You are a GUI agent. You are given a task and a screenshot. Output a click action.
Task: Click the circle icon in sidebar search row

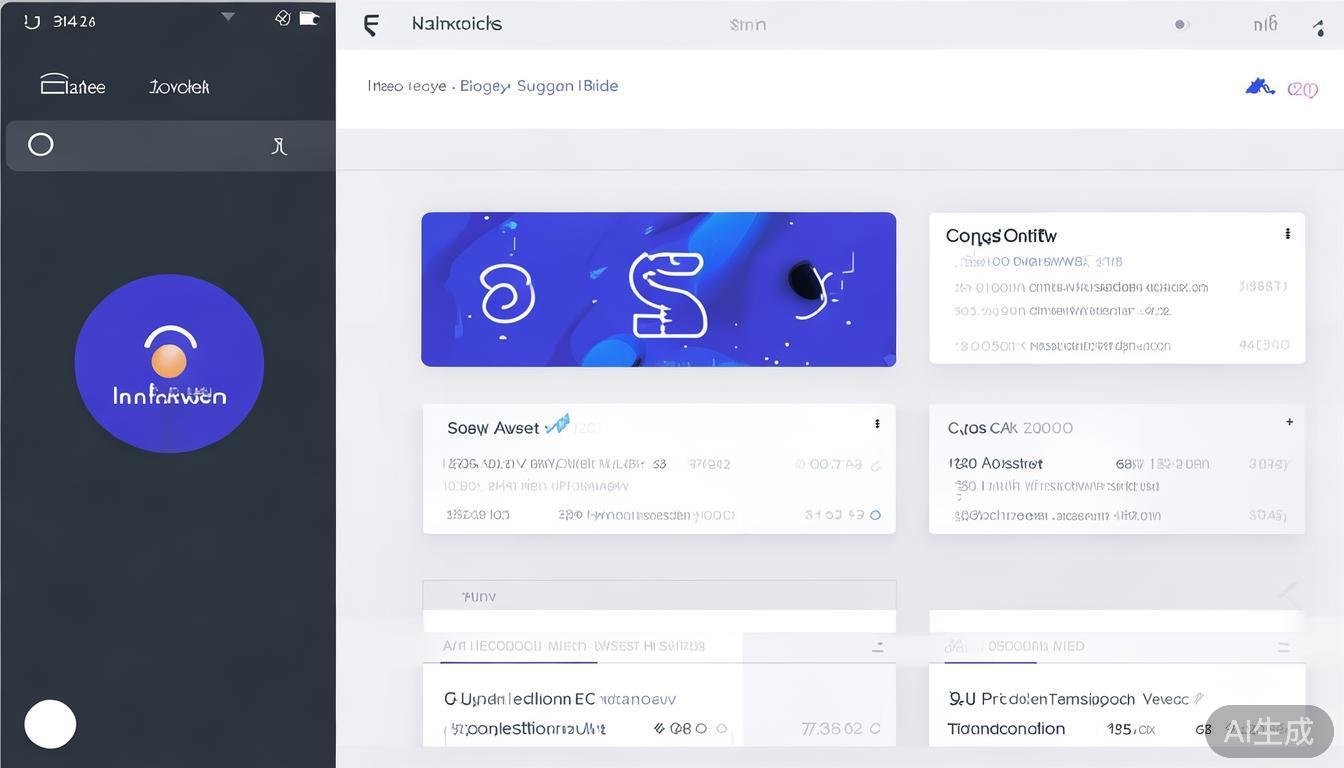coord(41,145)
